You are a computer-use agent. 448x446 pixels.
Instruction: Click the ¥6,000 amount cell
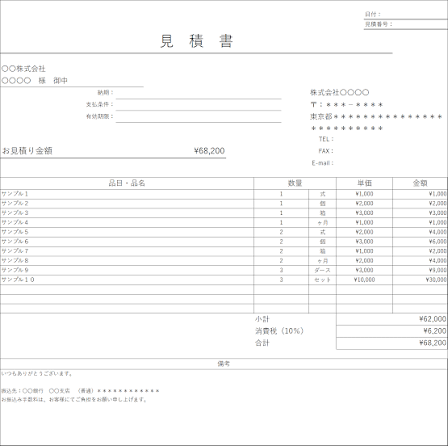coord(420,242)
